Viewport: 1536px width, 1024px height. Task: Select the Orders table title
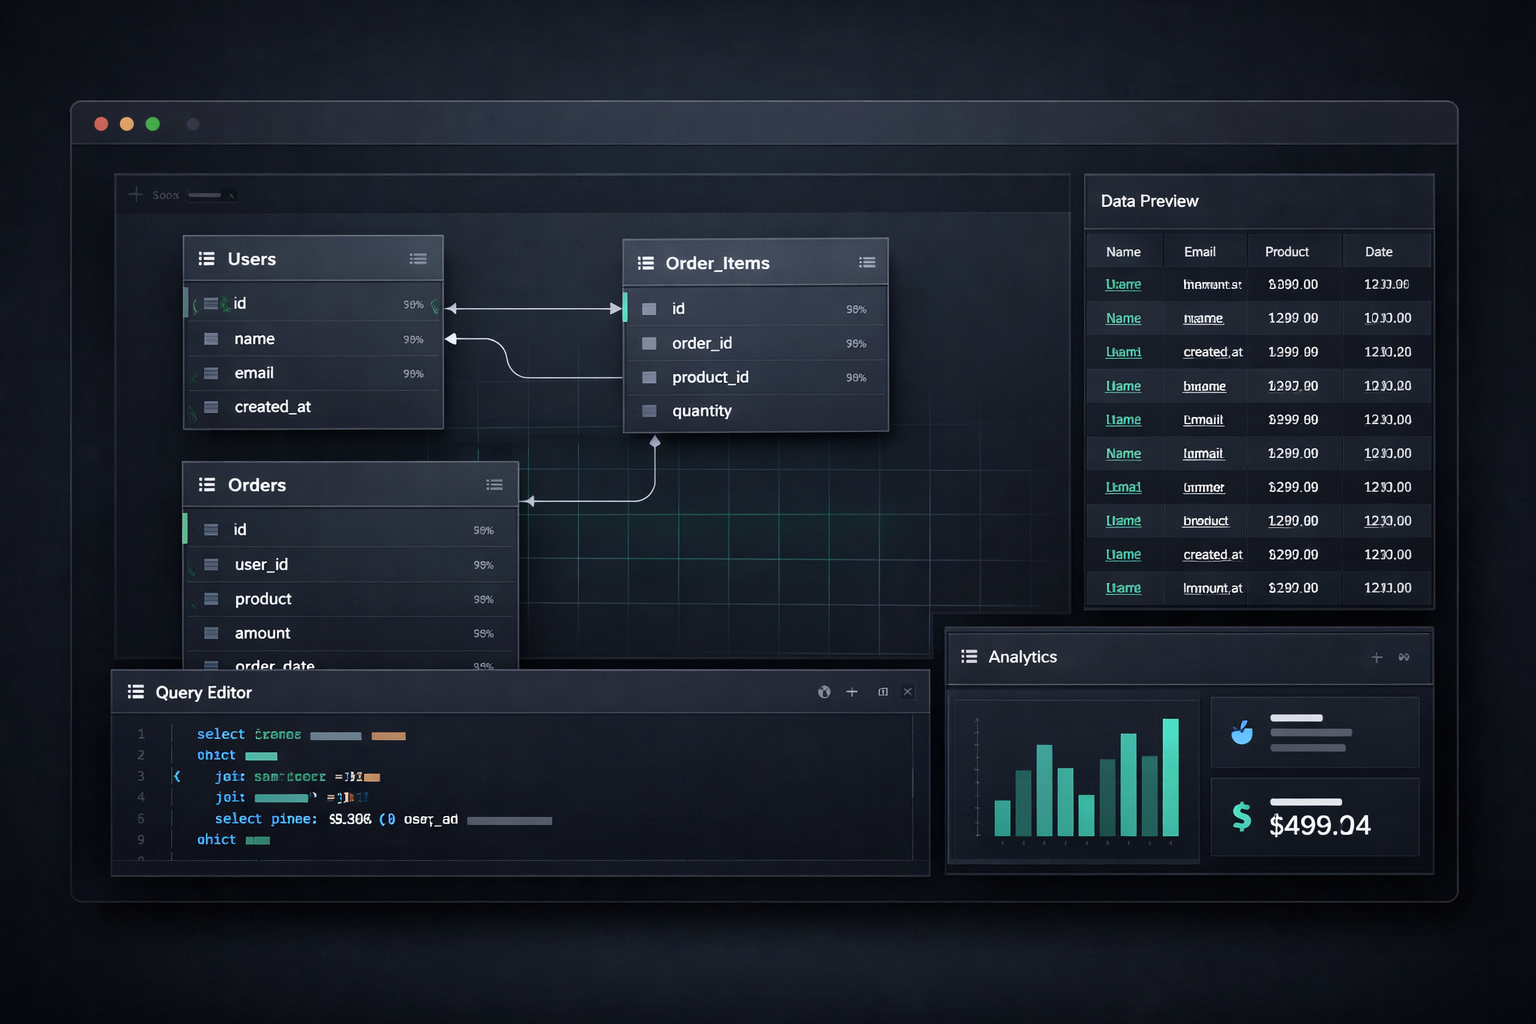point(257,485)
